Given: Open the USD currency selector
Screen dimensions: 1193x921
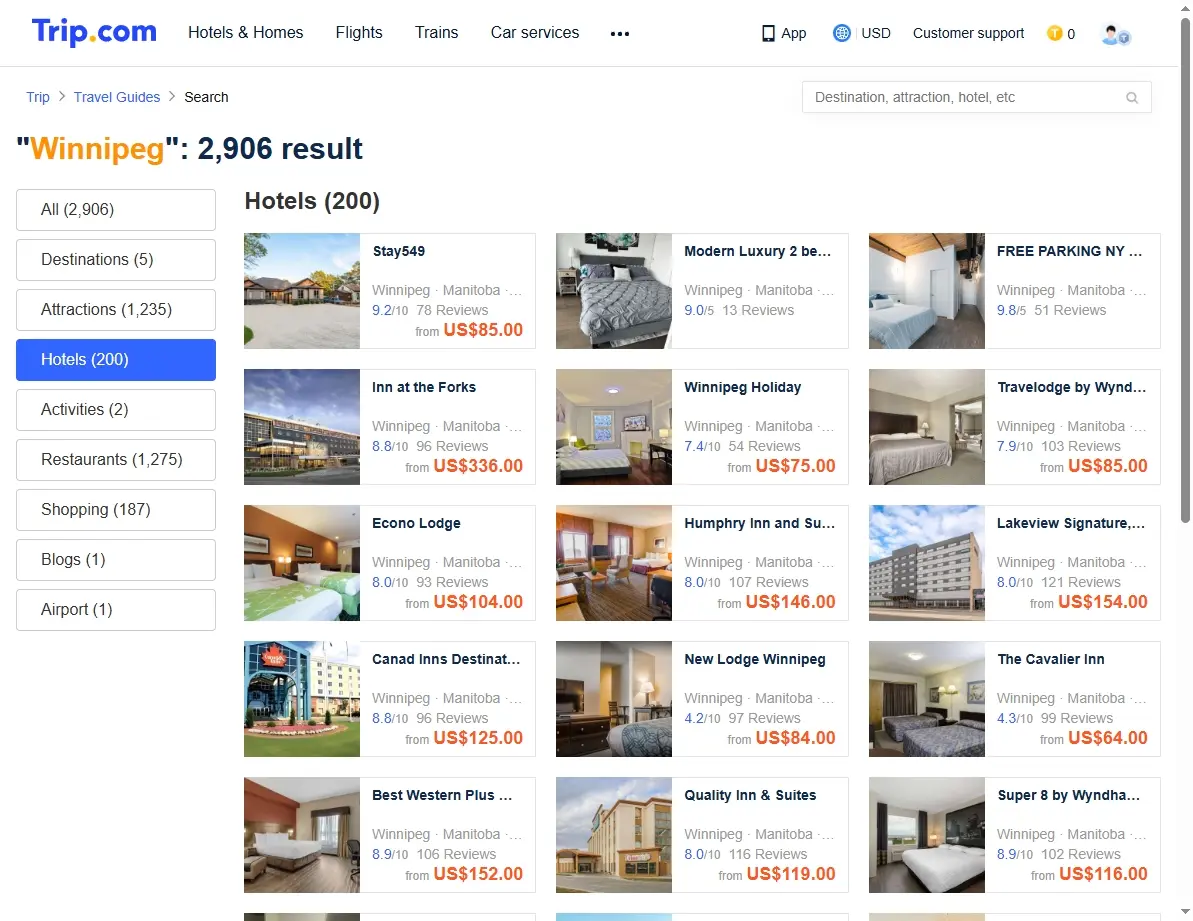Looking at the screenshot, I should (876, 33).
